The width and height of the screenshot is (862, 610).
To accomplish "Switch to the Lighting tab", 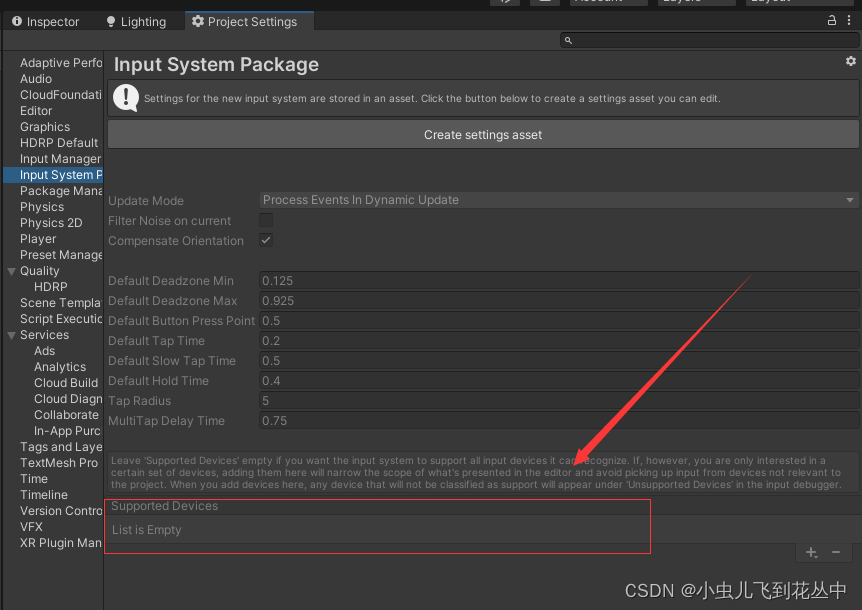I will click(135, 20).
